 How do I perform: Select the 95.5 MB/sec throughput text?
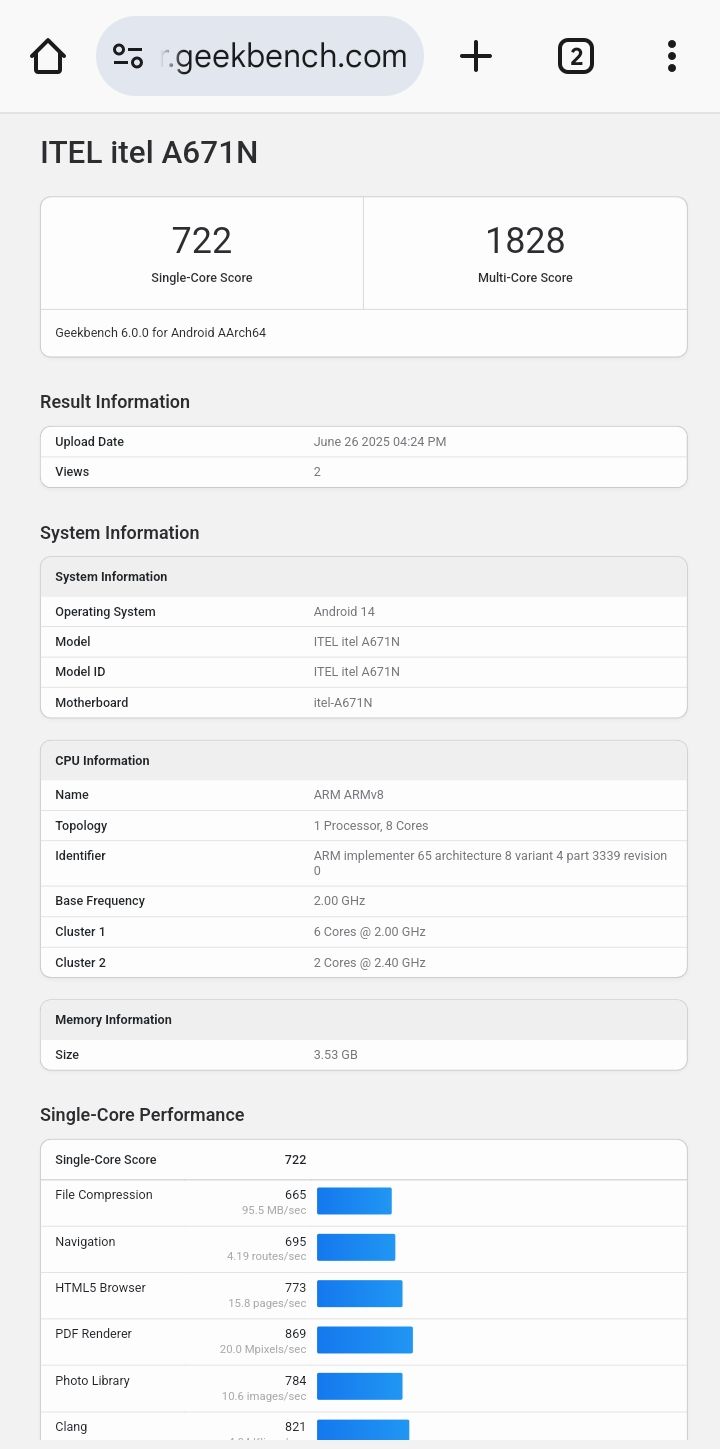coord(274,1210)
